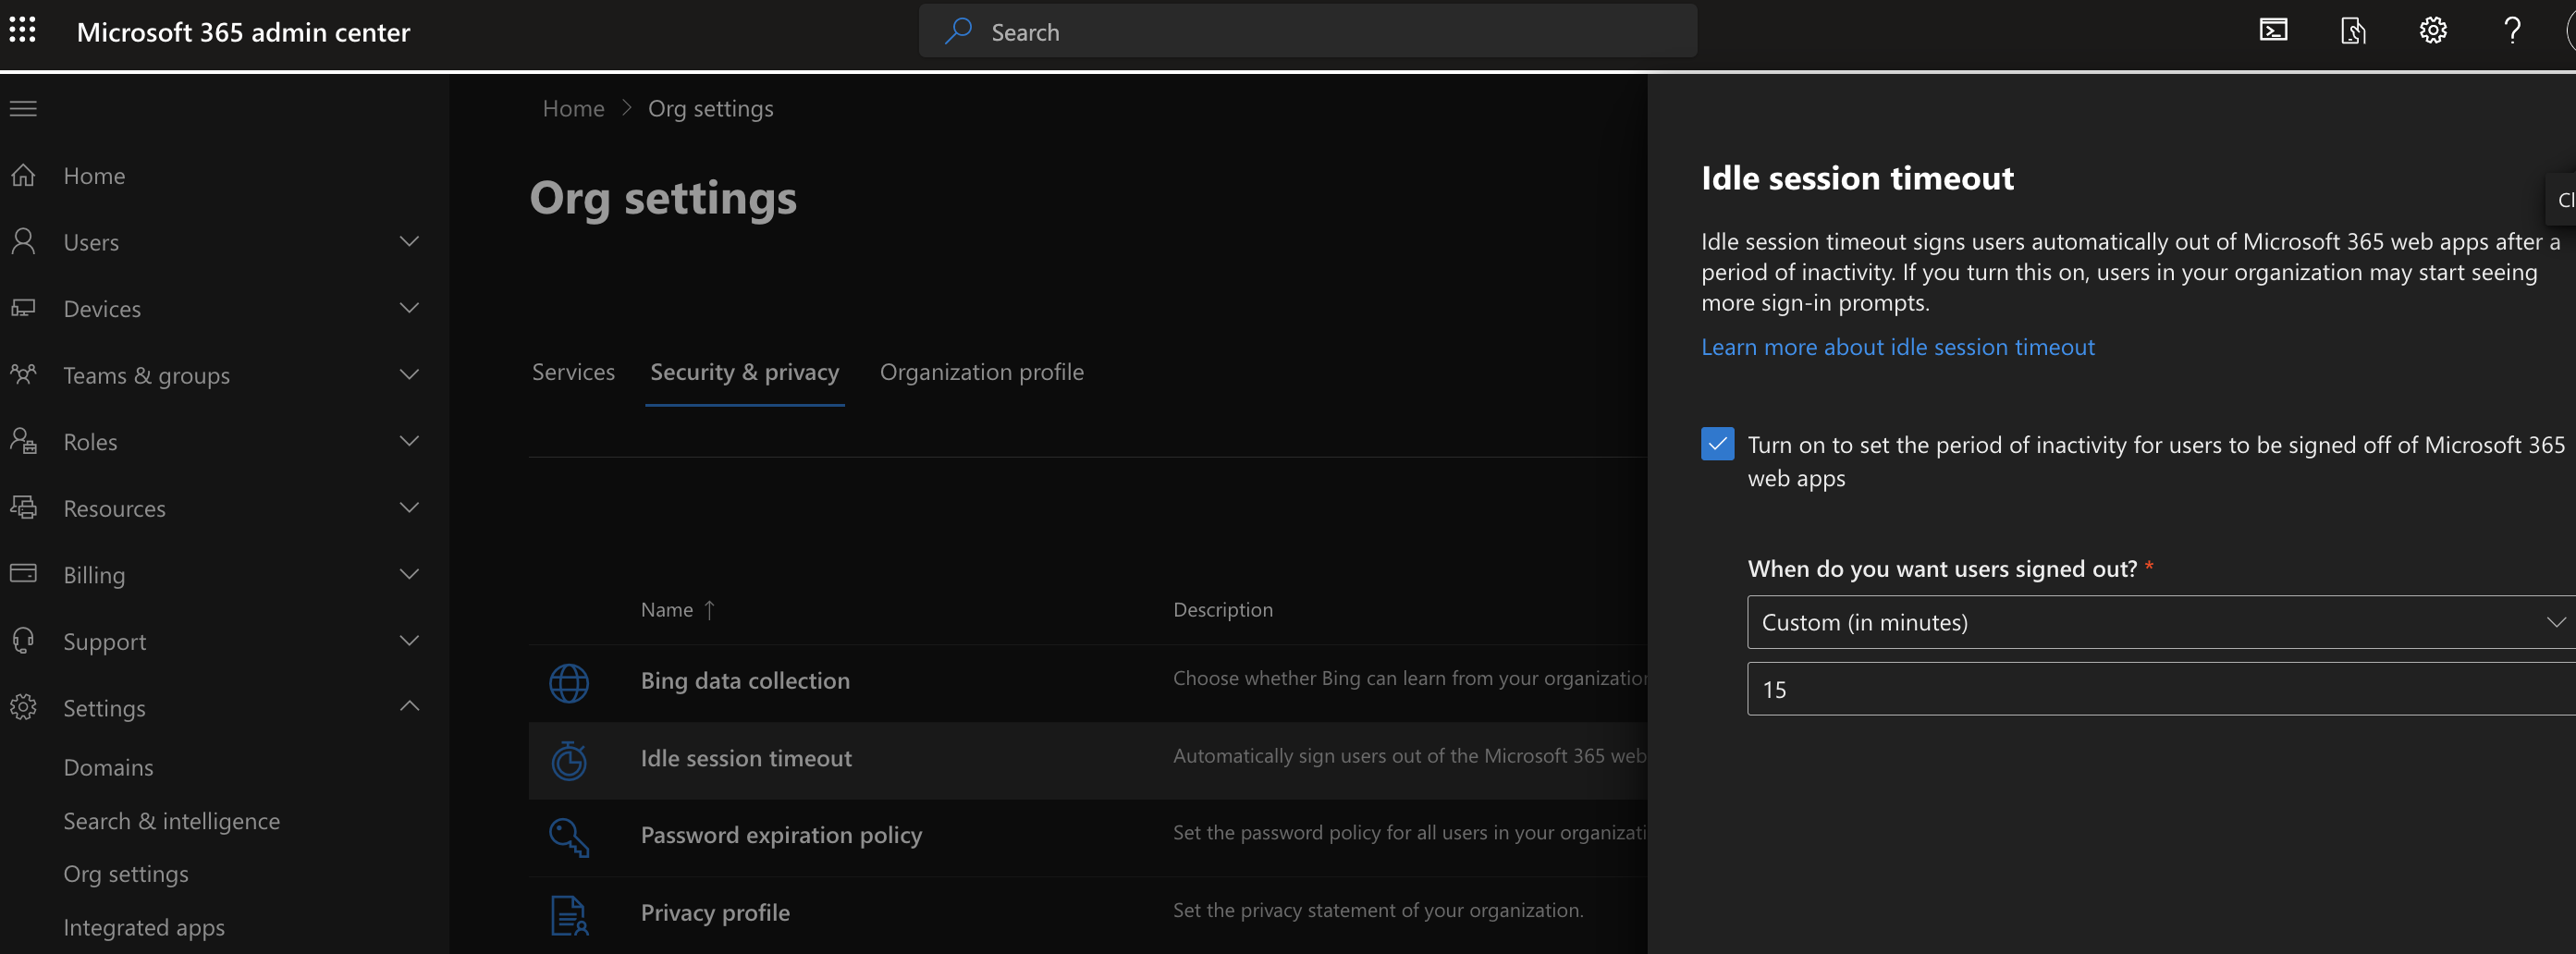Click the Devices monitor icon

23,308
